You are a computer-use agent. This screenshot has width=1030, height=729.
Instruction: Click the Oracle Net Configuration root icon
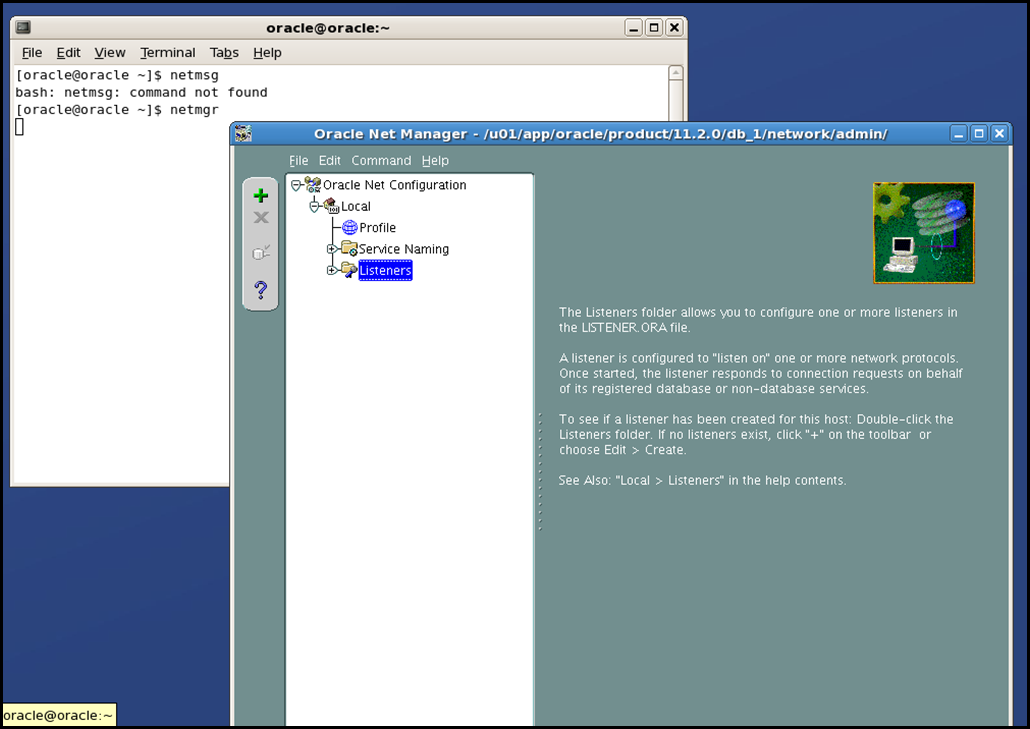pyautogui.click(x=313, y=185)
